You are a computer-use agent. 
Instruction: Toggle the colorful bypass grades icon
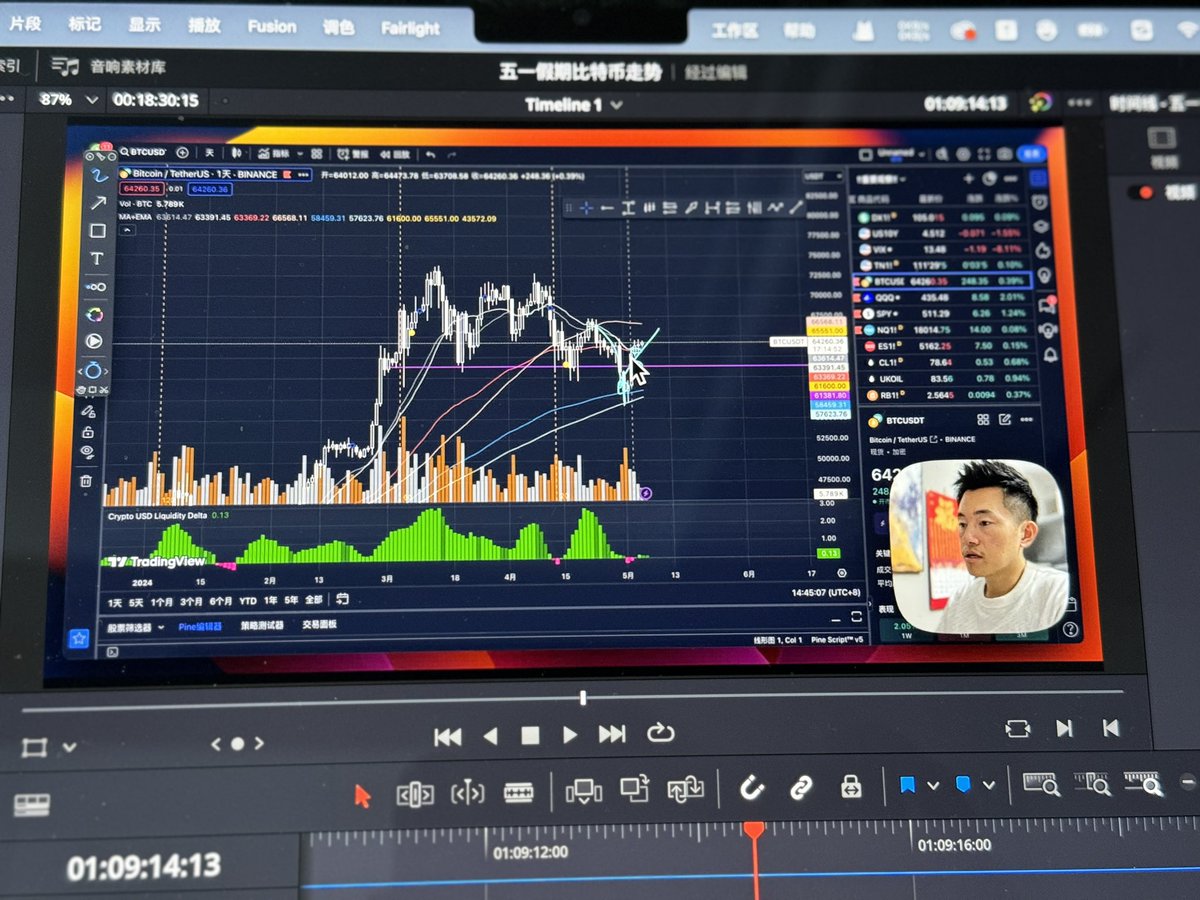1041,102
